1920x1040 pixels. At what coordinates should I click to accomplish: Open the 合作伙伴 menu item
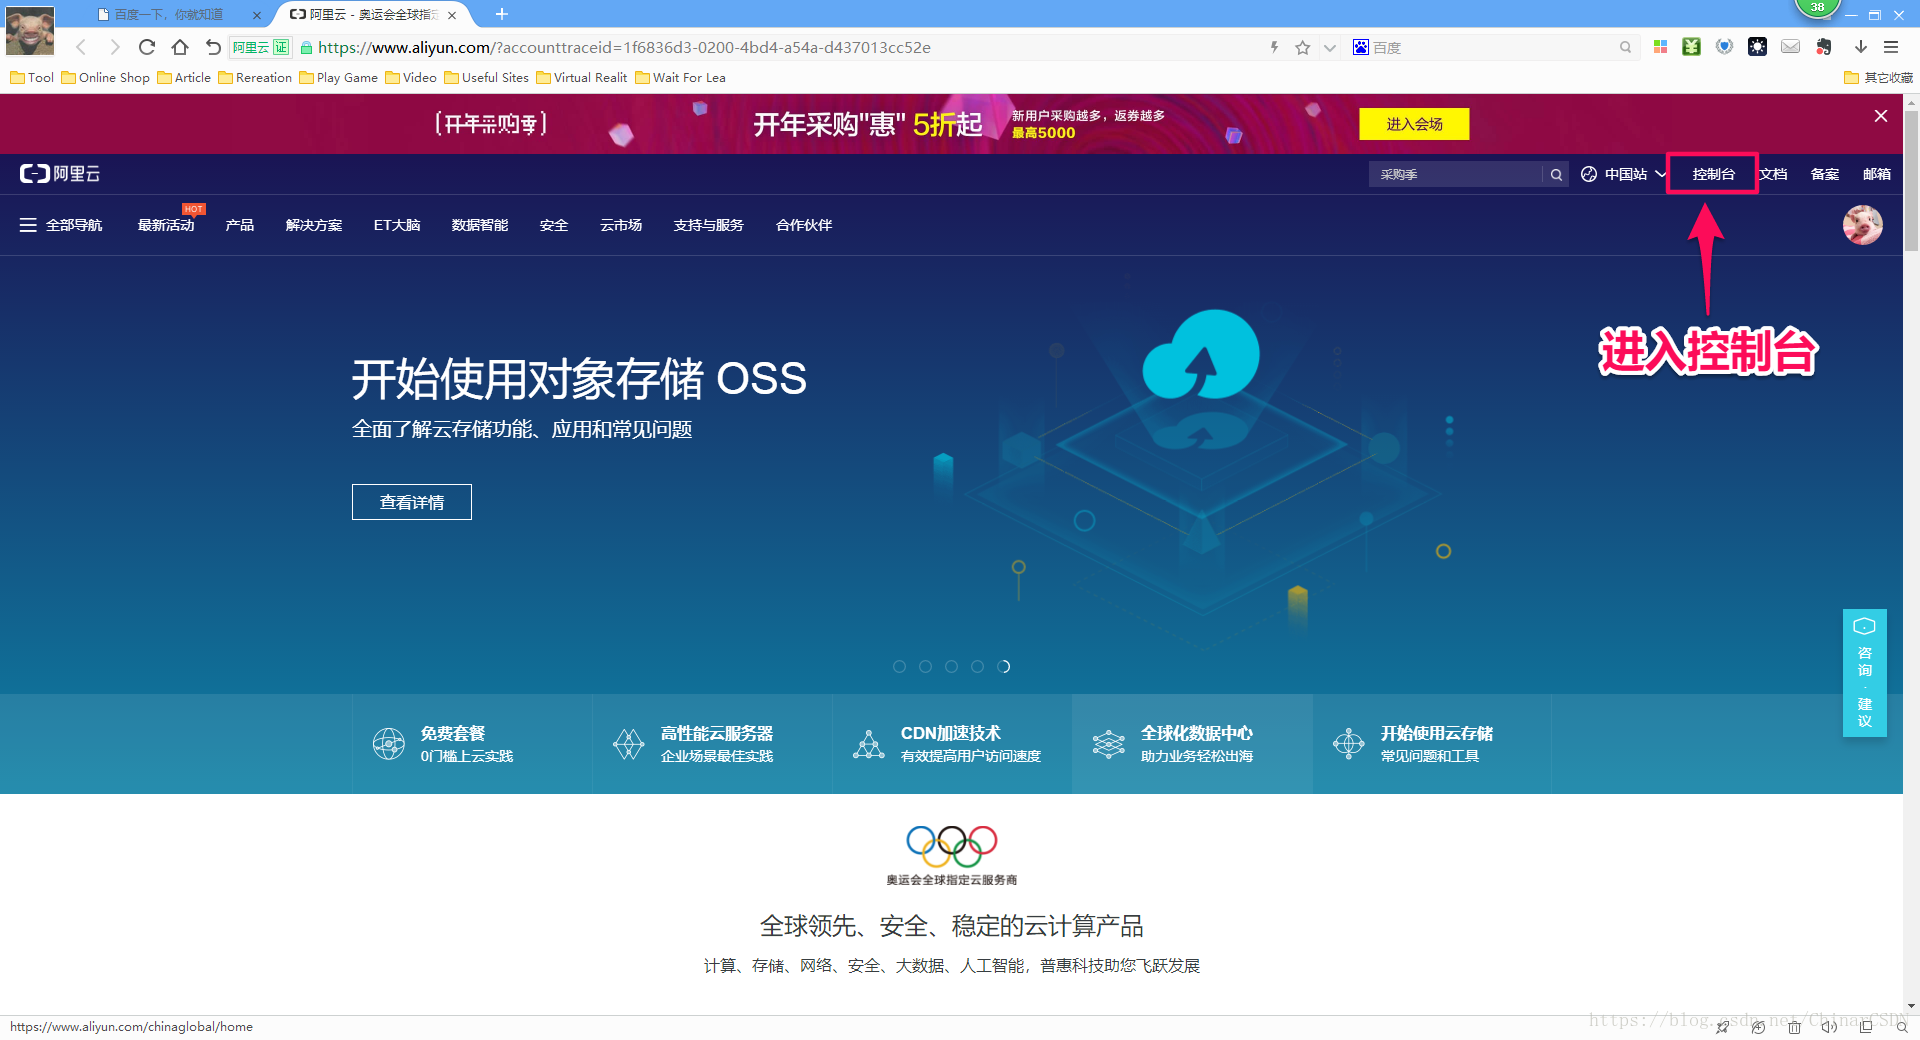[804, 225]
